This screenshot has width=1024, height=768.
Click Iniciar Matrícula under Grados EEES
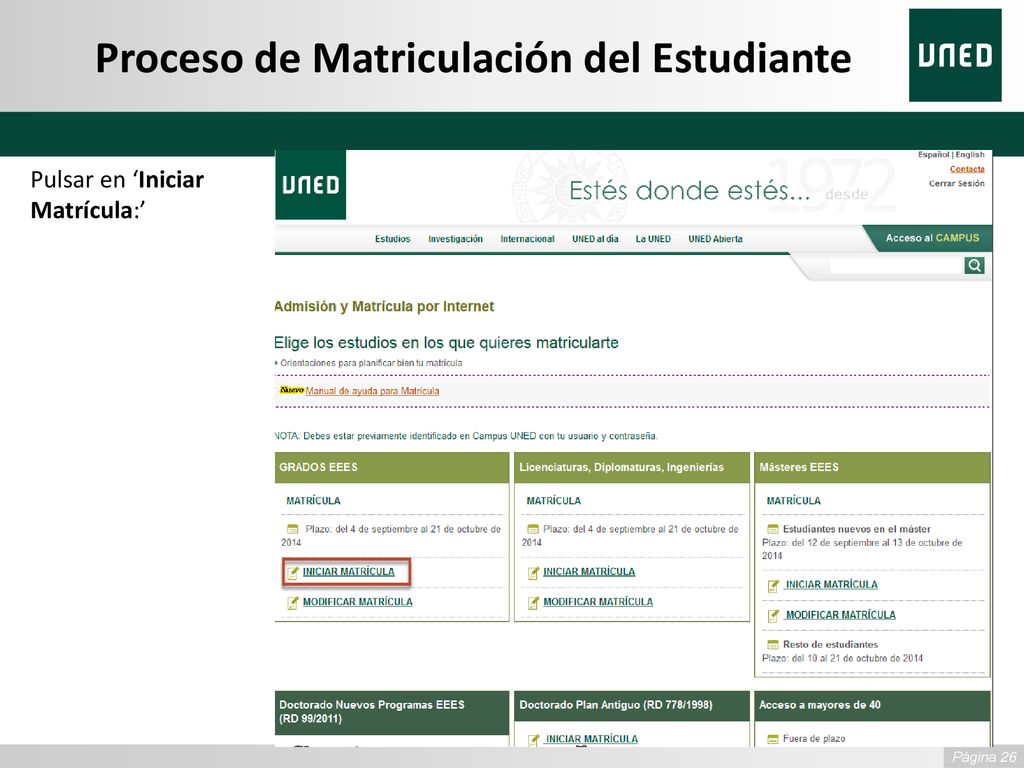pyautogui.click(x=349, y=571)
